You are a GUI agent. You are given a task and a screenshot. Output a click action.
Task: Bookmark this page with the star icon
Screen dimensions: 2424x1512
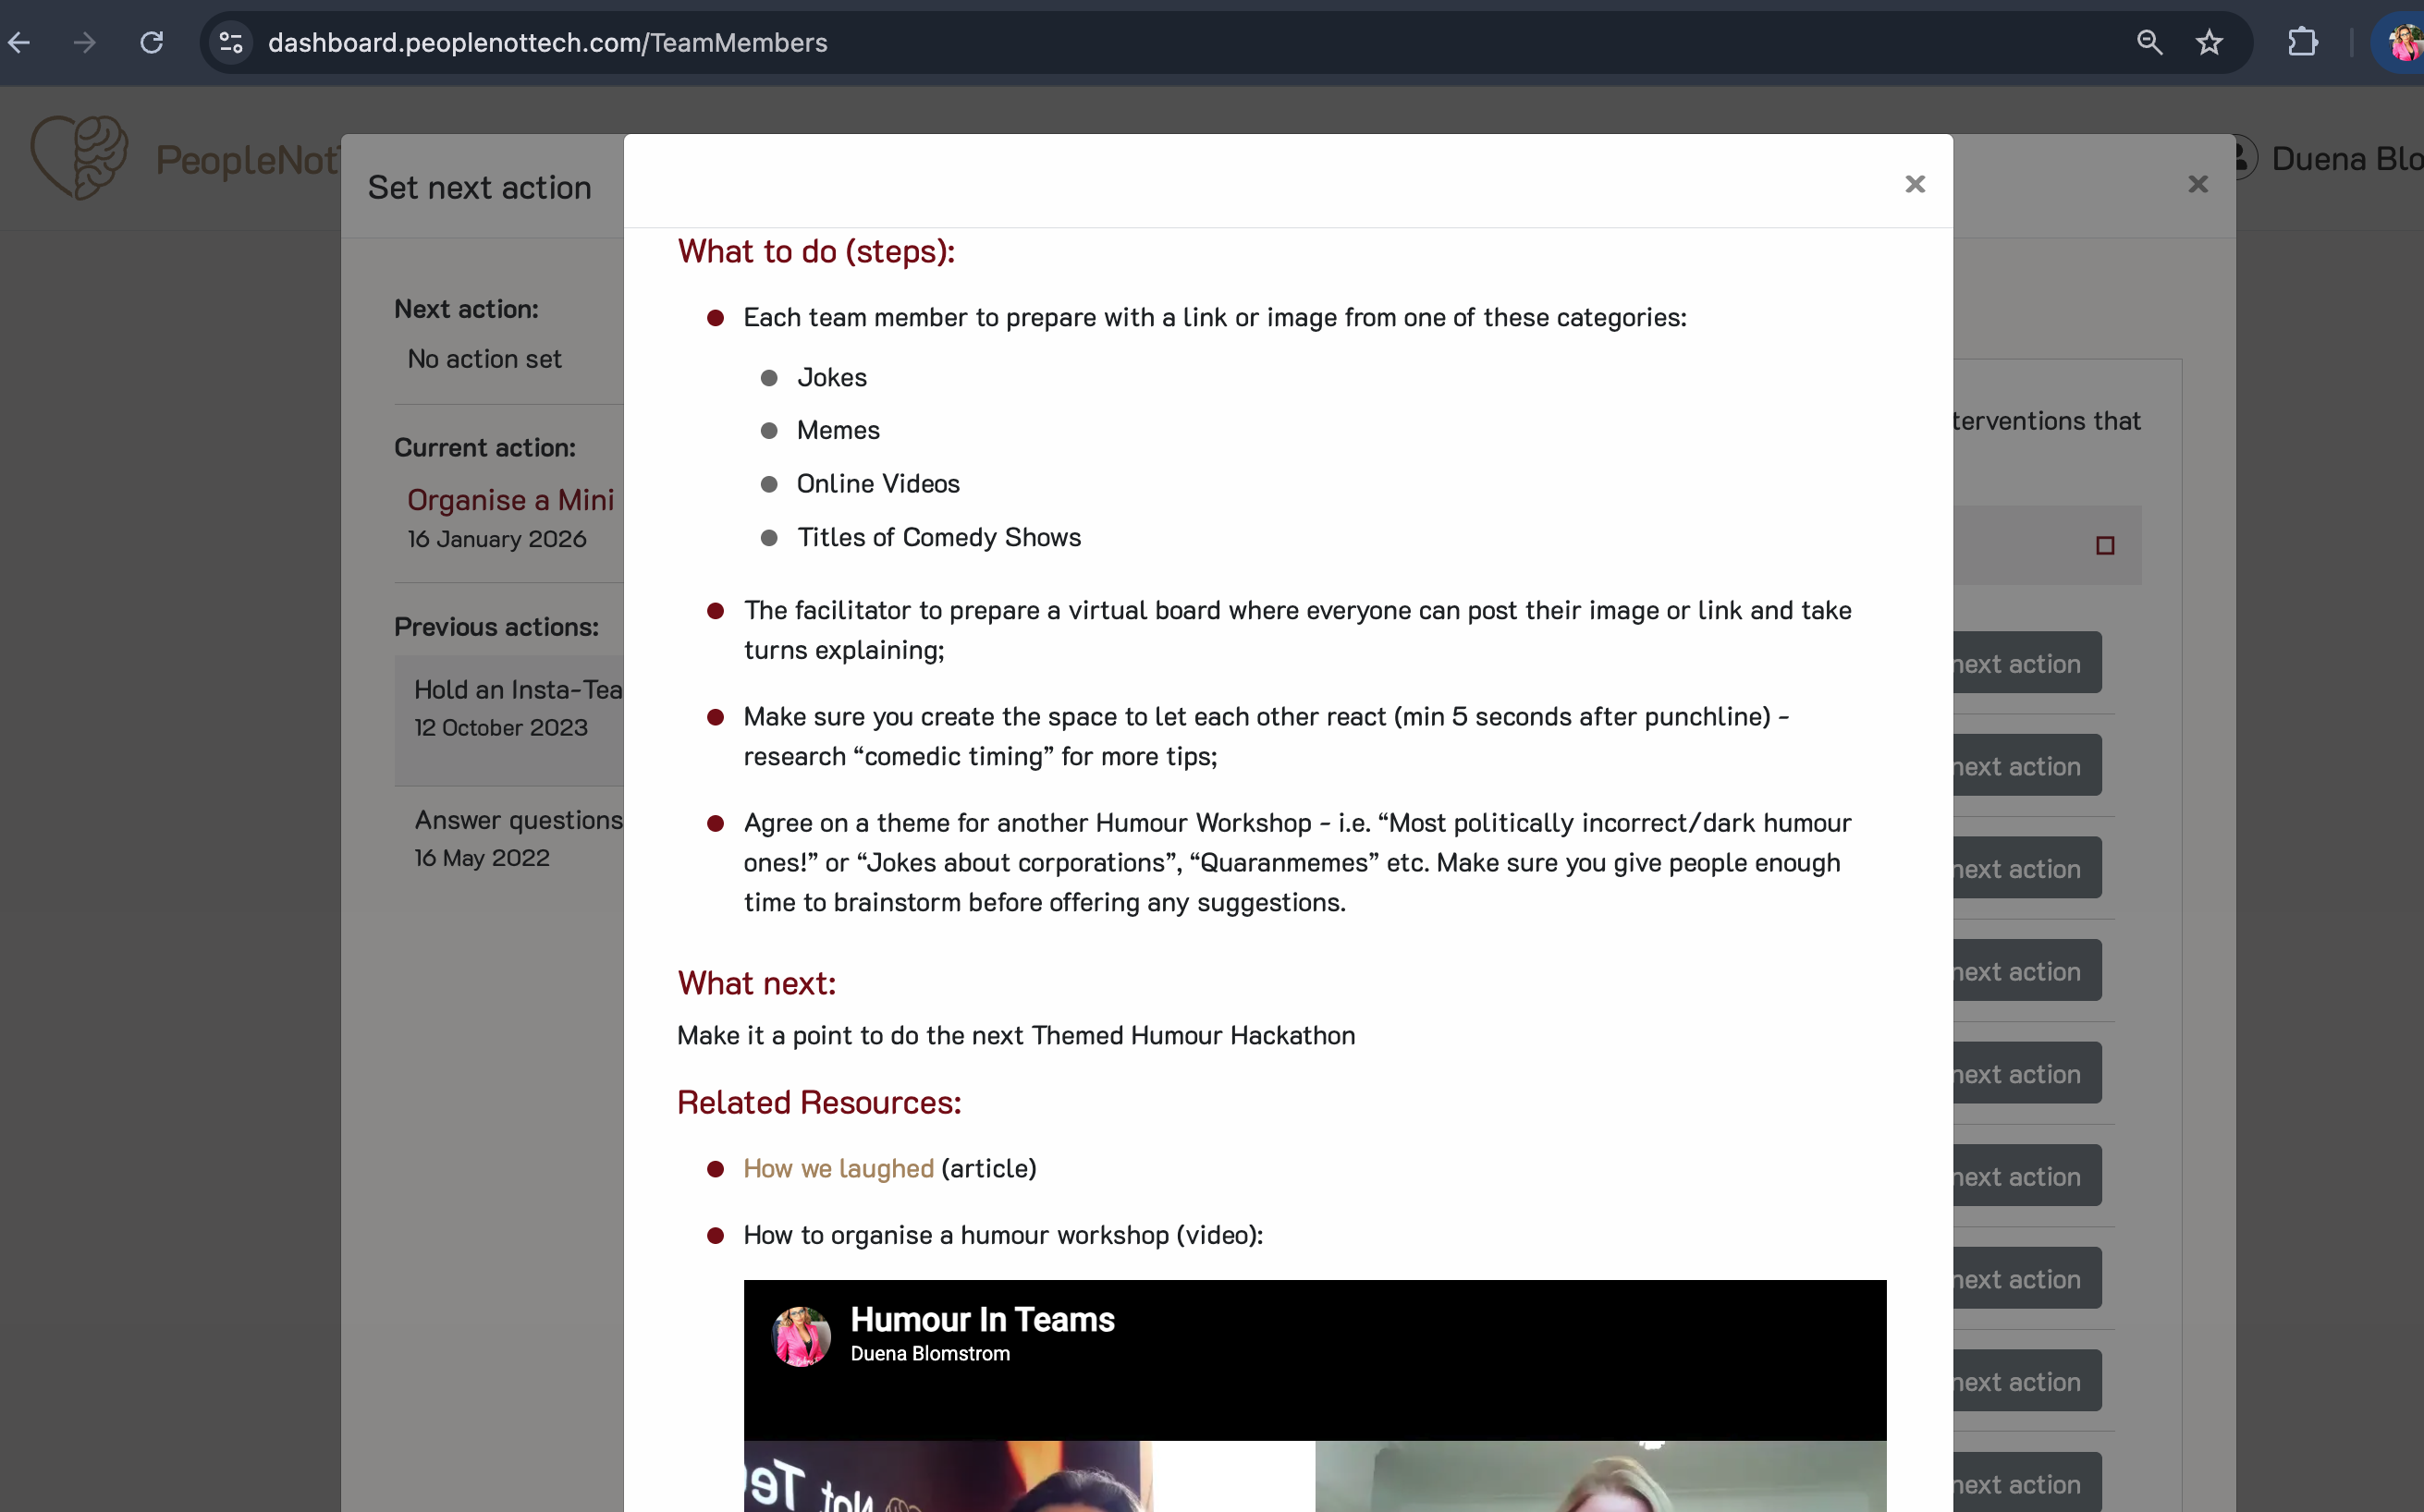[2209, 42]
